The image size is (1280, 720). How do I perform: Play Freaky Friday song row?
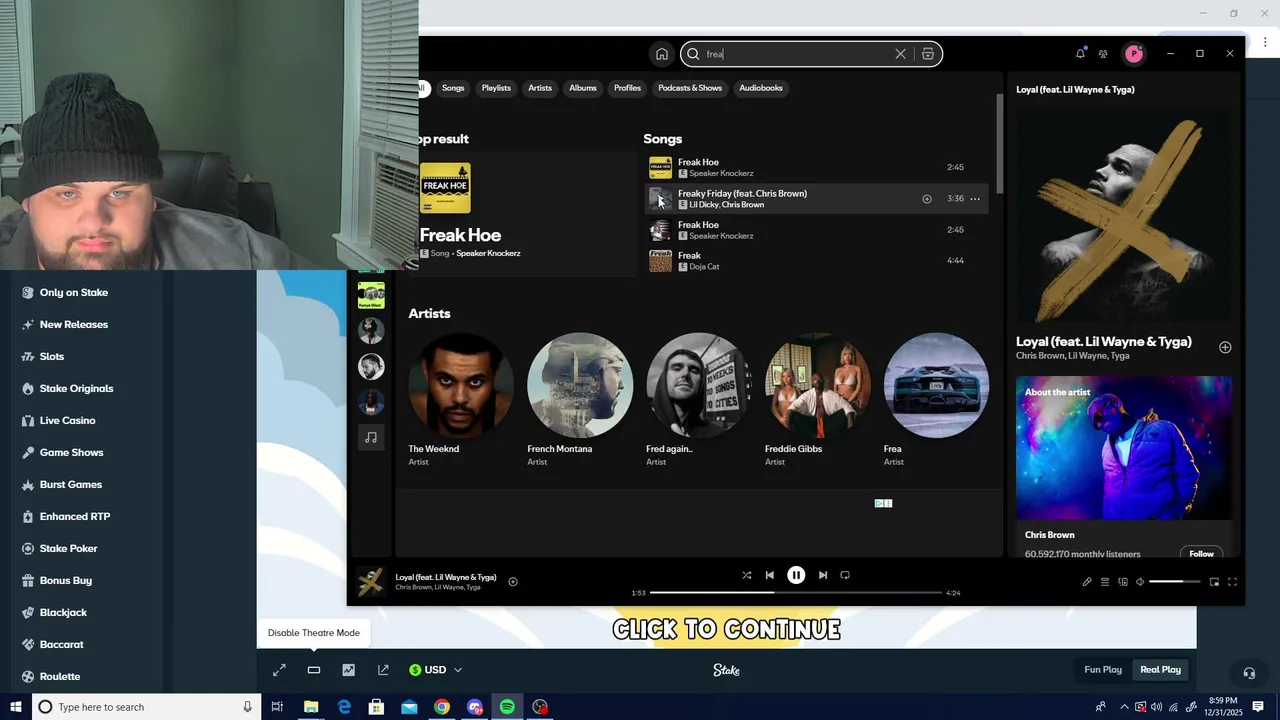point(816,199)
